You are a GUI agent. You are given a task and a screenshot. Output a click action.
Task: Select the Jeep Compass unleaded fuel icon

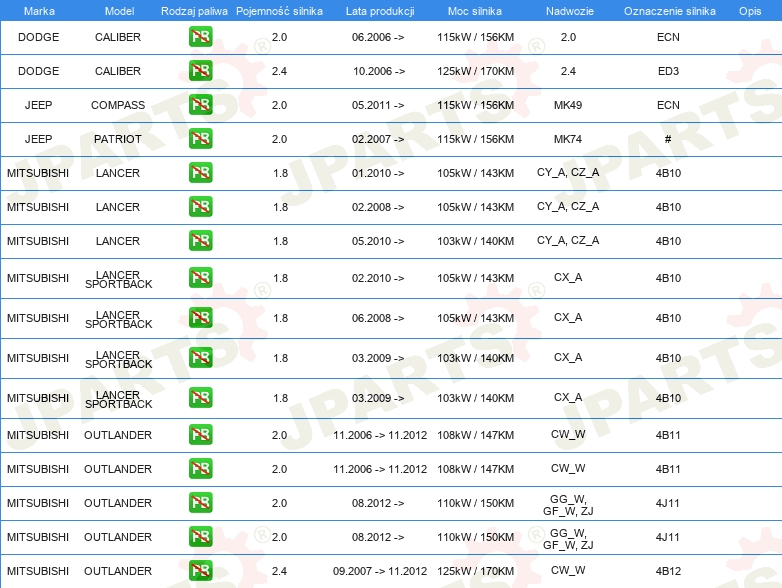point(200,106)
